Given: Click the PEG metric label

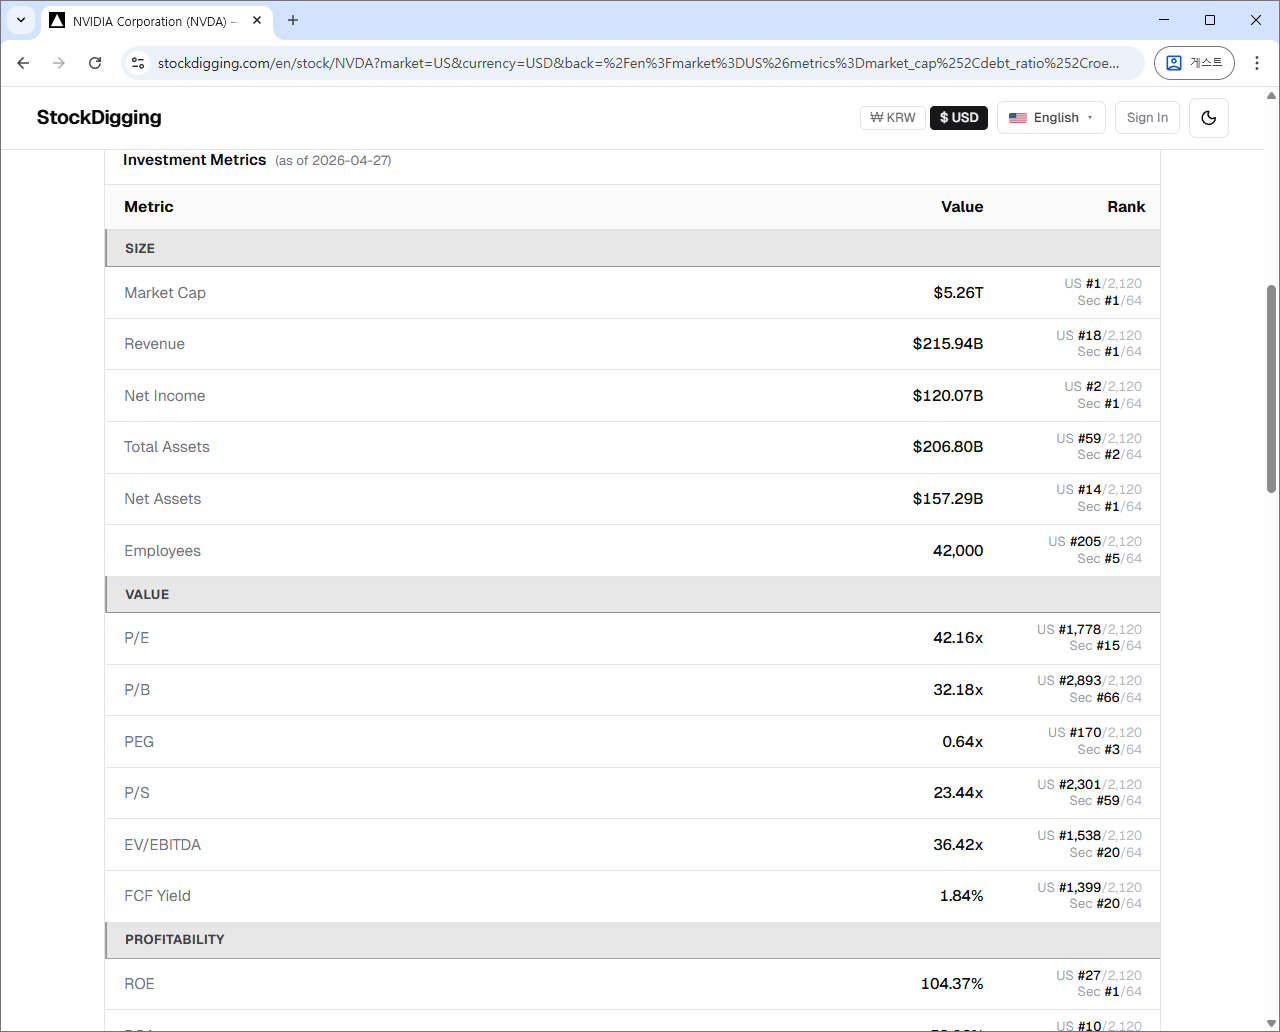Looking at the screenshot, I should click(139, 742).
